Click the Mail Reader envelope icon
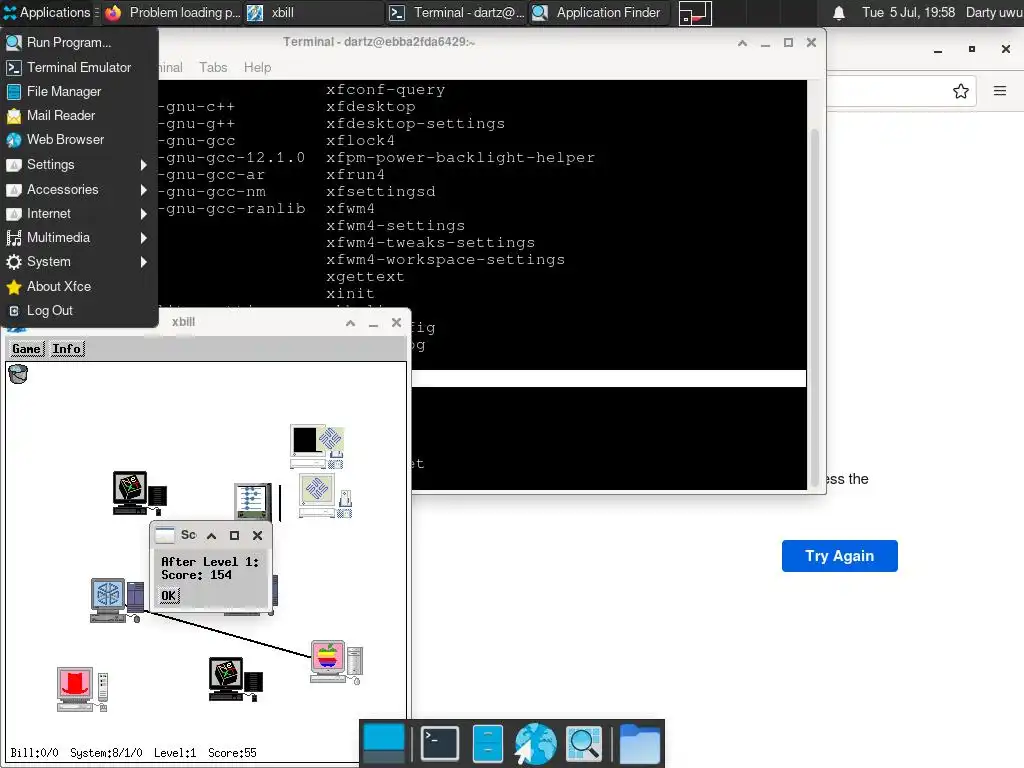 click(14, 116)
